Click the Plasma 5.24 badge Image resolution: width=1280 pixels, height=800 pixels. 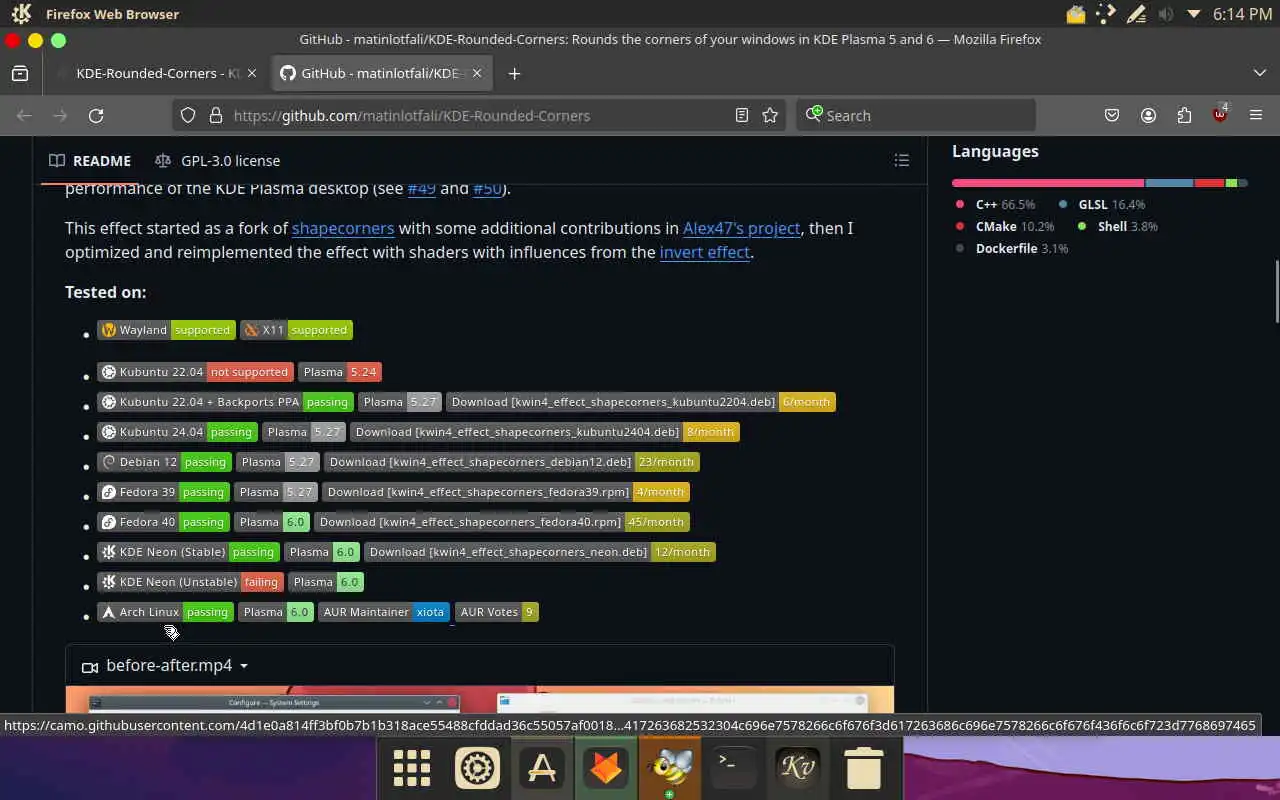pos(340,372)
